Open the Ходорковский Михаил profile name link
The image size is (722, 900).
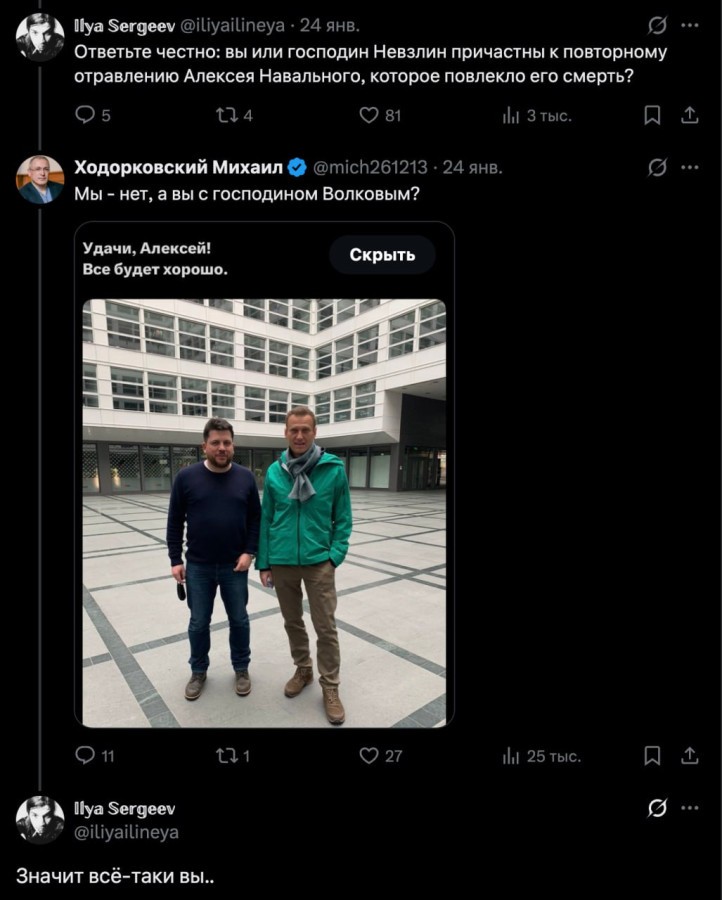(x=178, y=167)
